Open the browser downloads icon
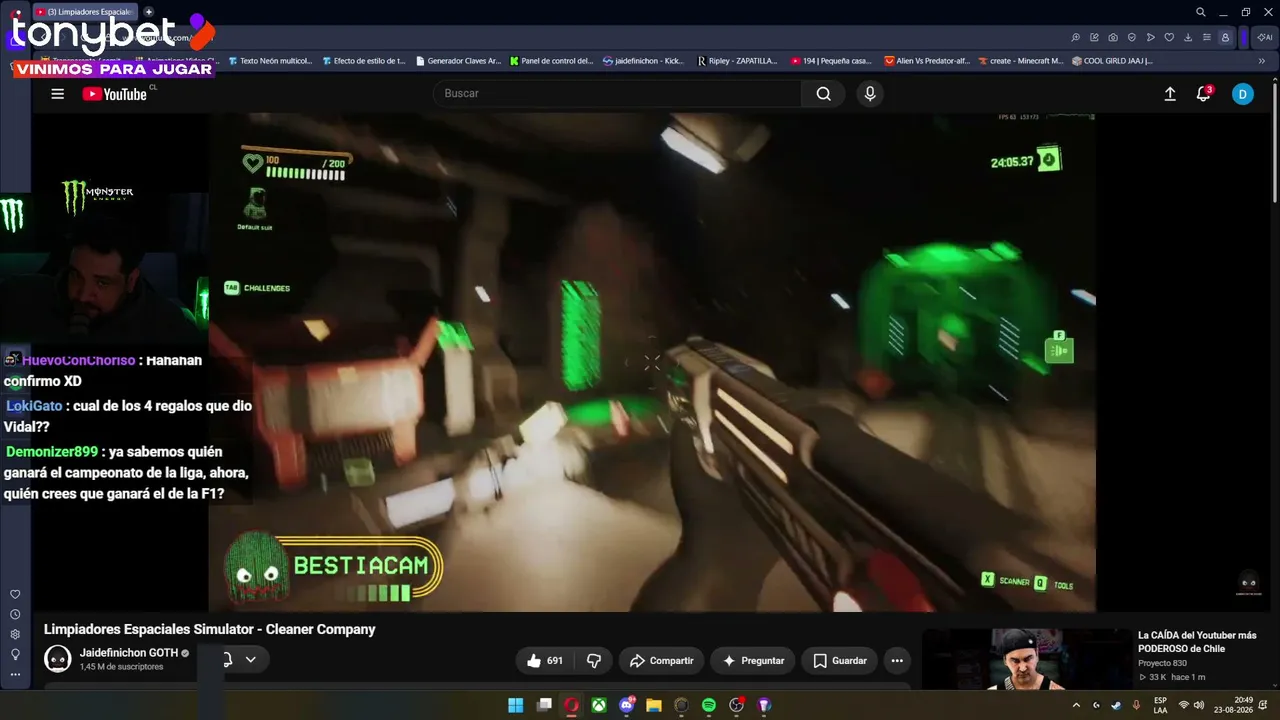 coord(1188,38)
